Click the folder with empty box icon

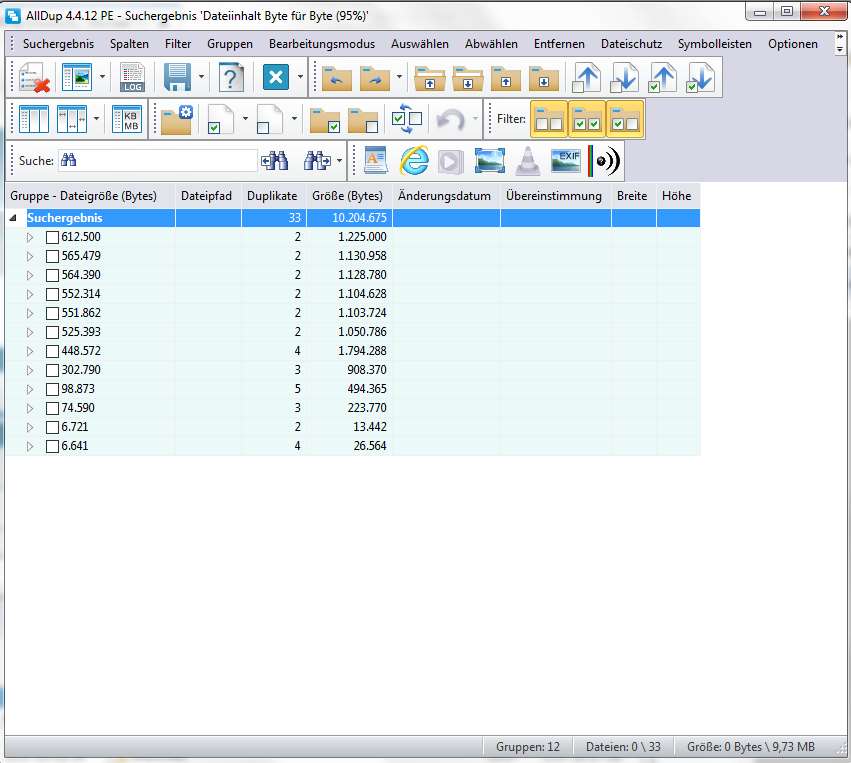click(363, 120)
